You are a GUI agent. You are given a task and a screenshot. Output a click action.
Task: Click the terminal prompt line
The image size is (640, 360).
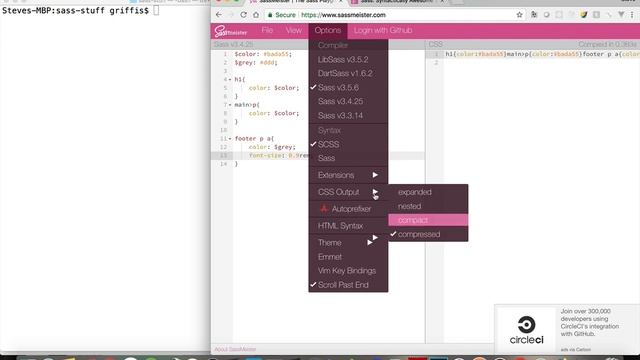point(80,11)
